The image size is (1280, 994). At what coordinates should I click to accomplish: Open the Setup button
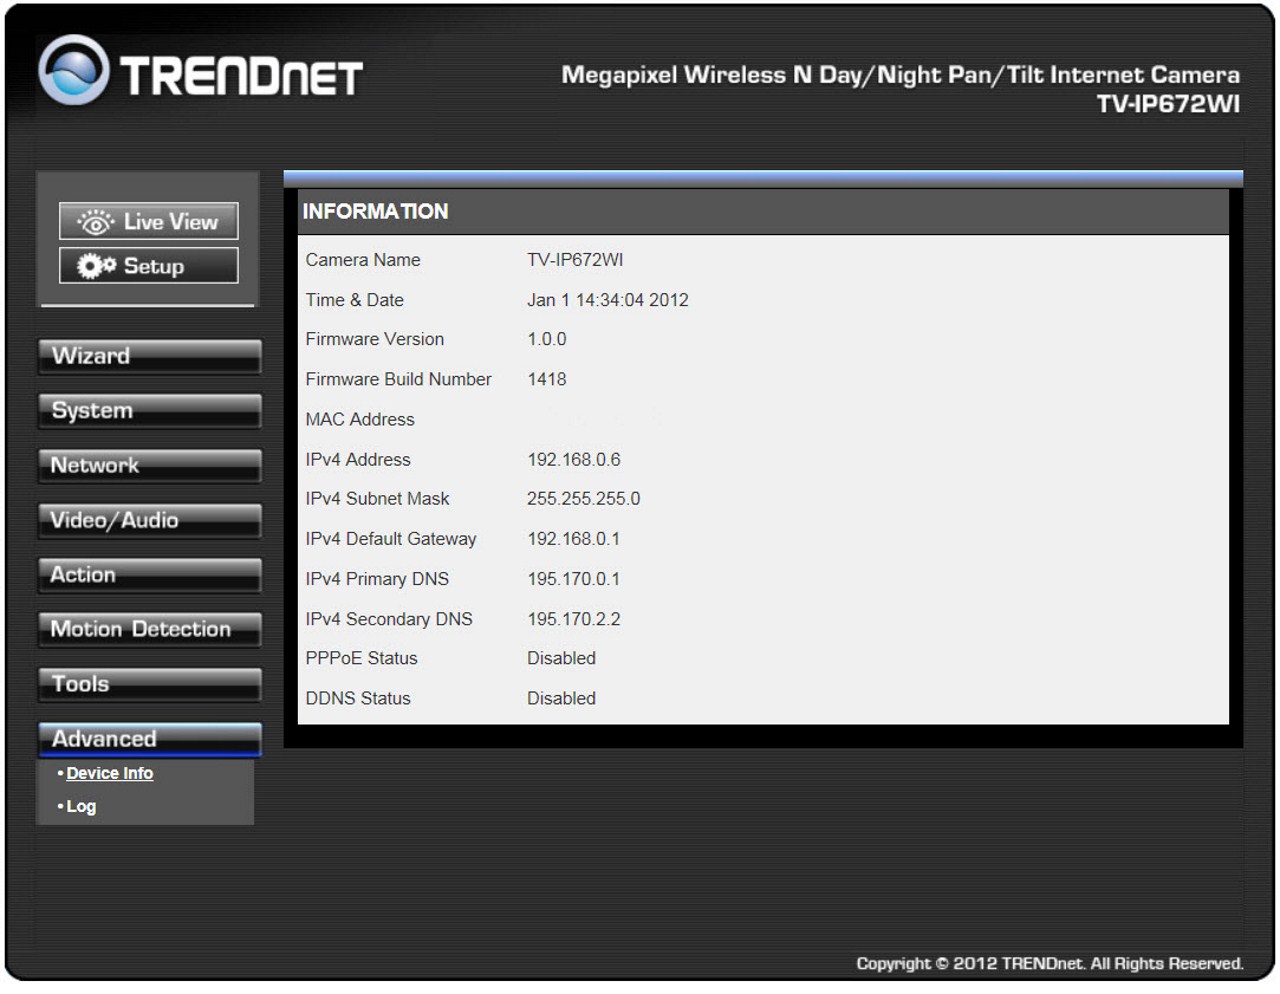point(148,266)
